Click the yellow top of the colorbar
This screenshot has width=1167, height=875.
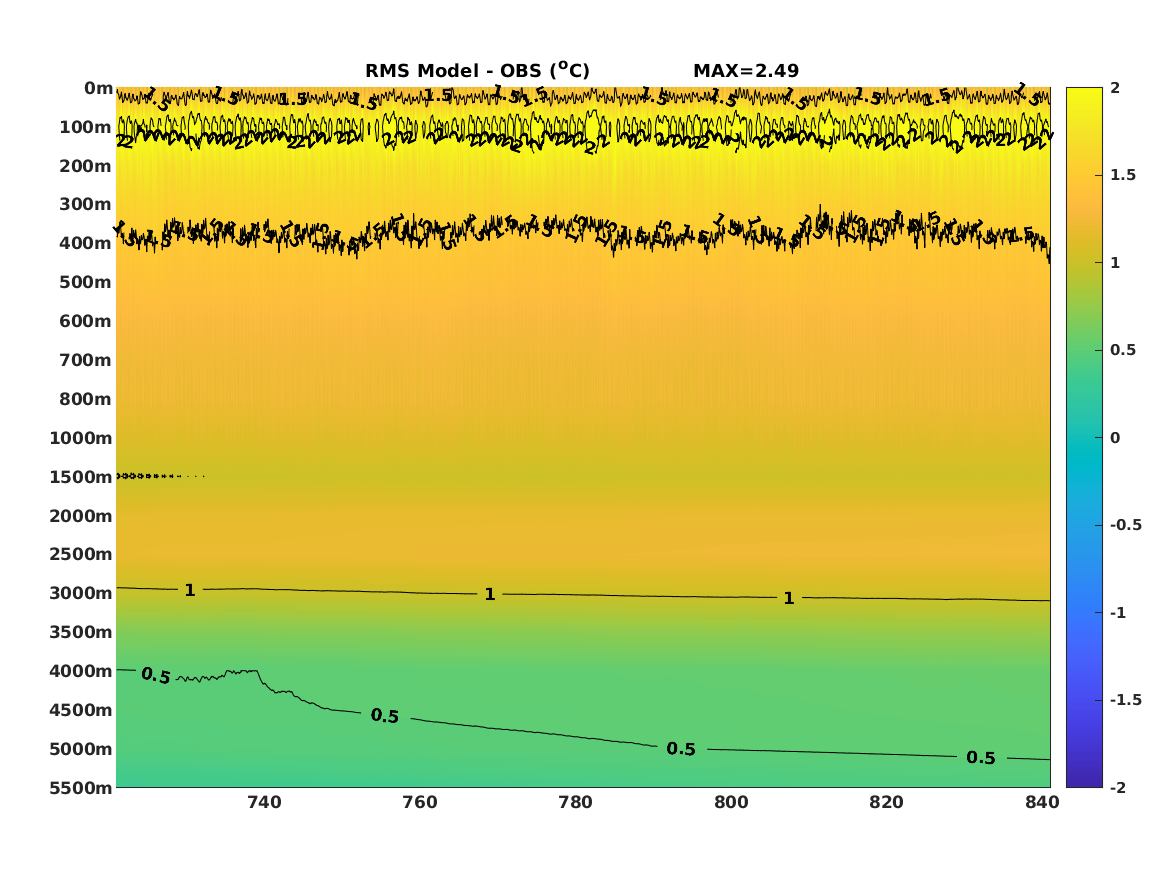(1084, 95)
